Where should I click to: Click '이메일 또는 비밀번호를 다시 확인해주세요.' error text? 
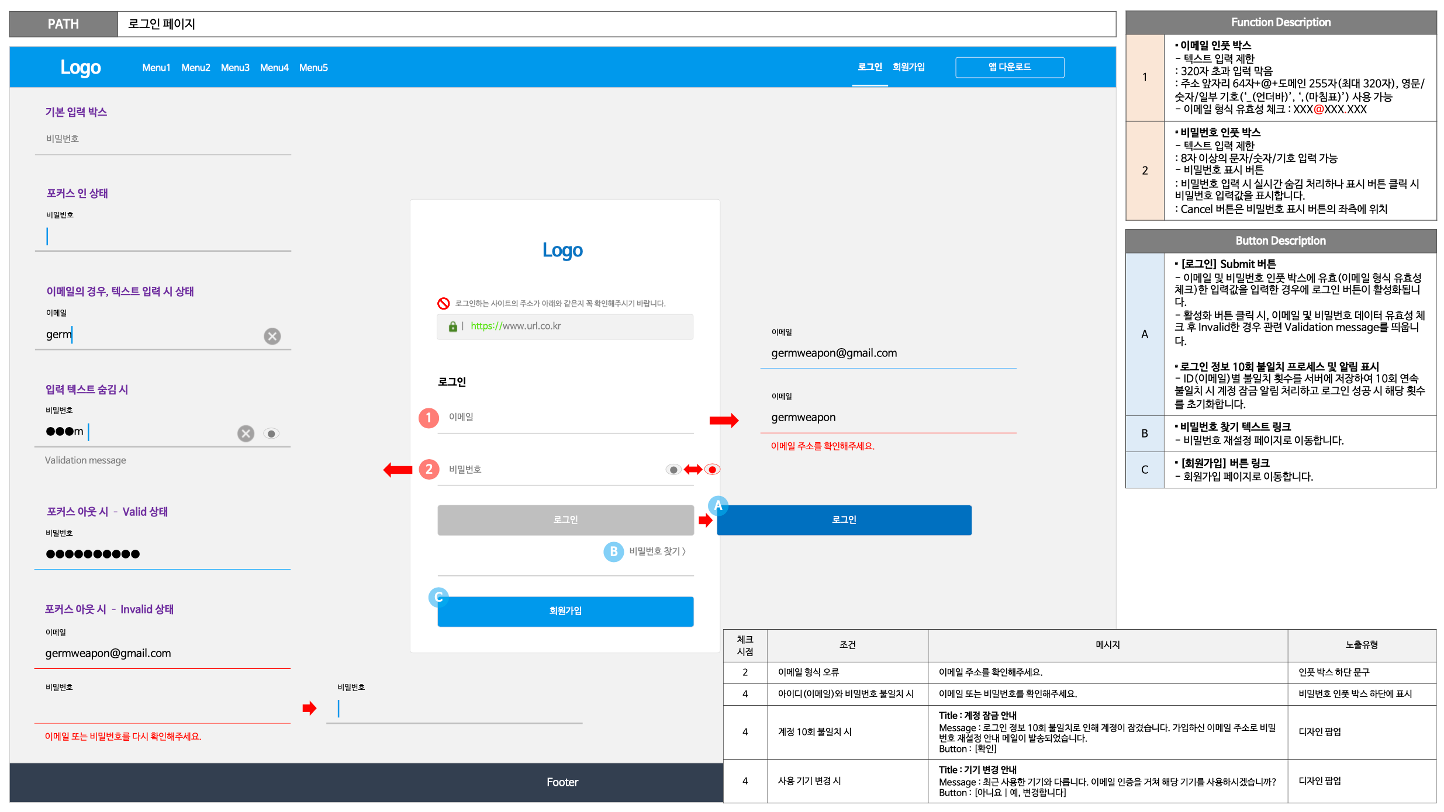click(123, 736)
